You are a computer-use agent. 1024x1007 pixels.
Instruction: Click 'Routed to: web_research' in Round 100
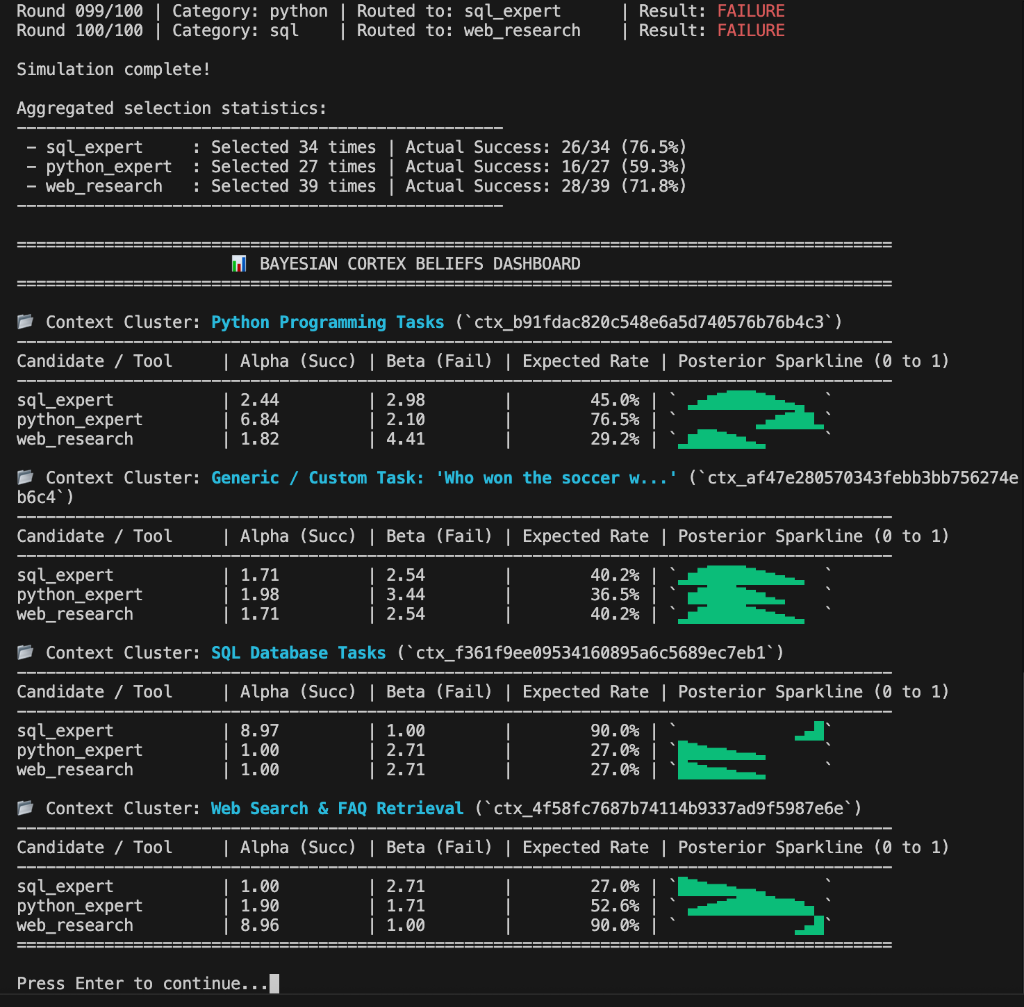click(468, 31)
